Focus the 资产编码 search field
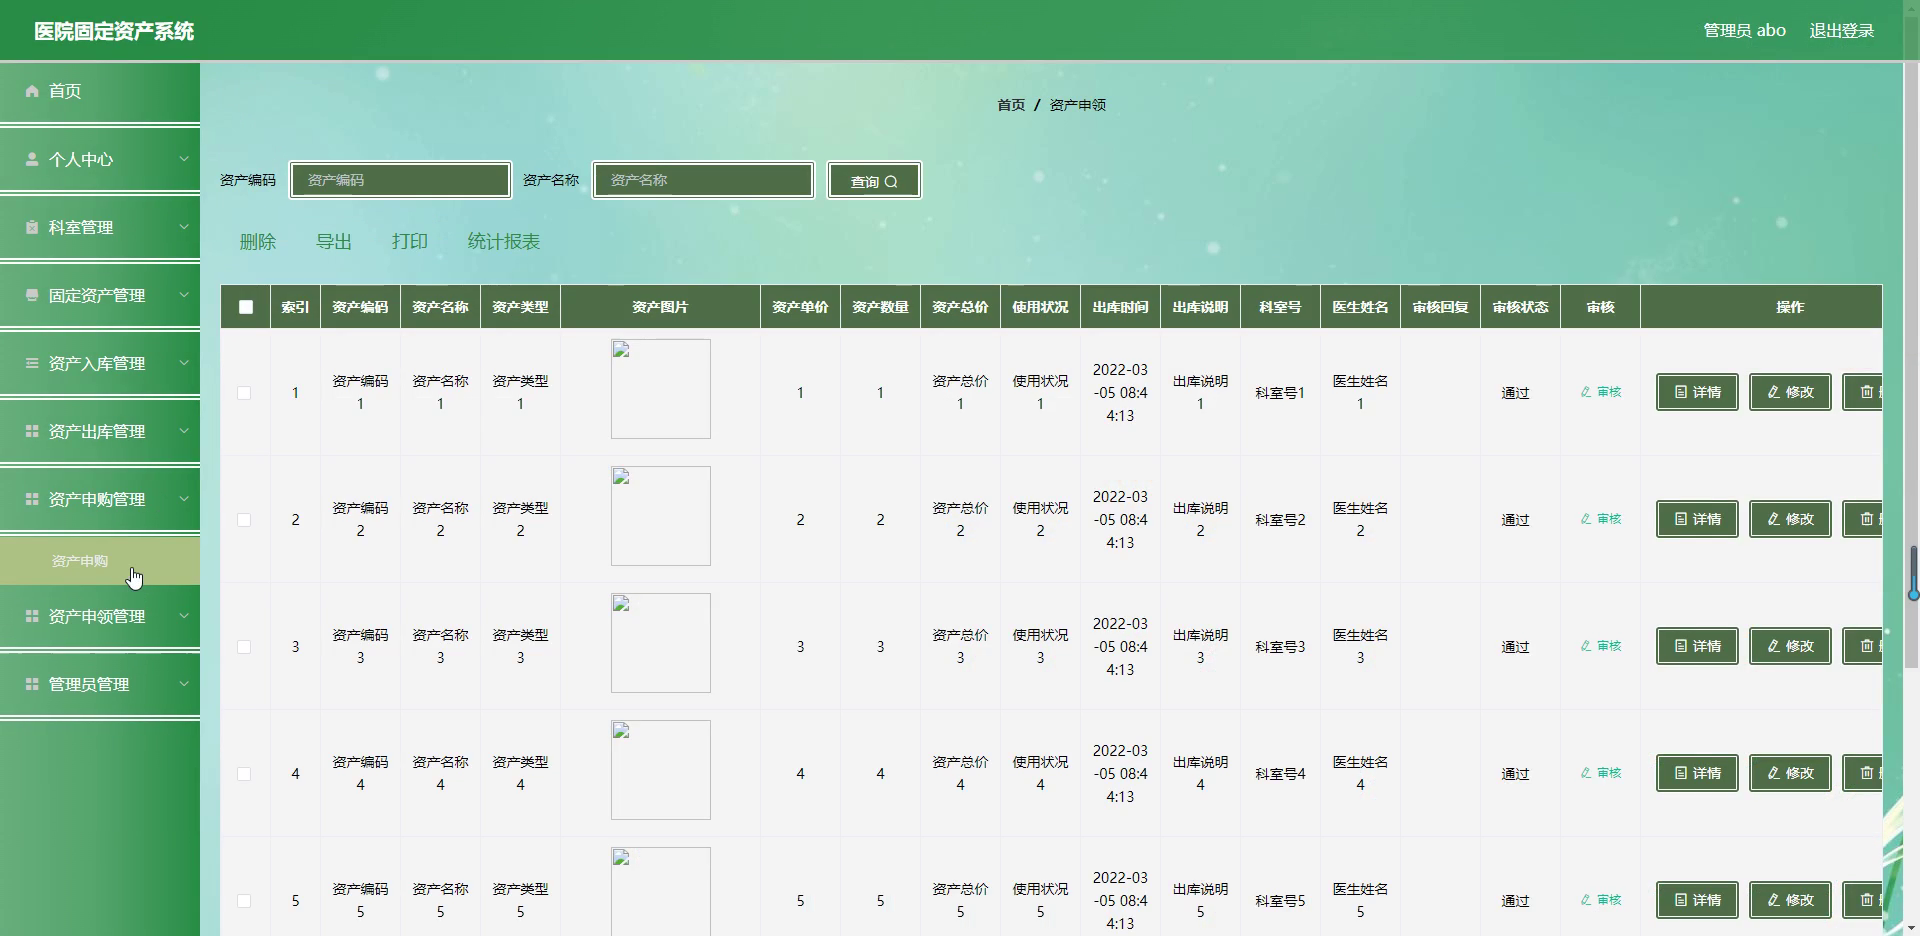Screen dimensions: 1920x936 400,180
